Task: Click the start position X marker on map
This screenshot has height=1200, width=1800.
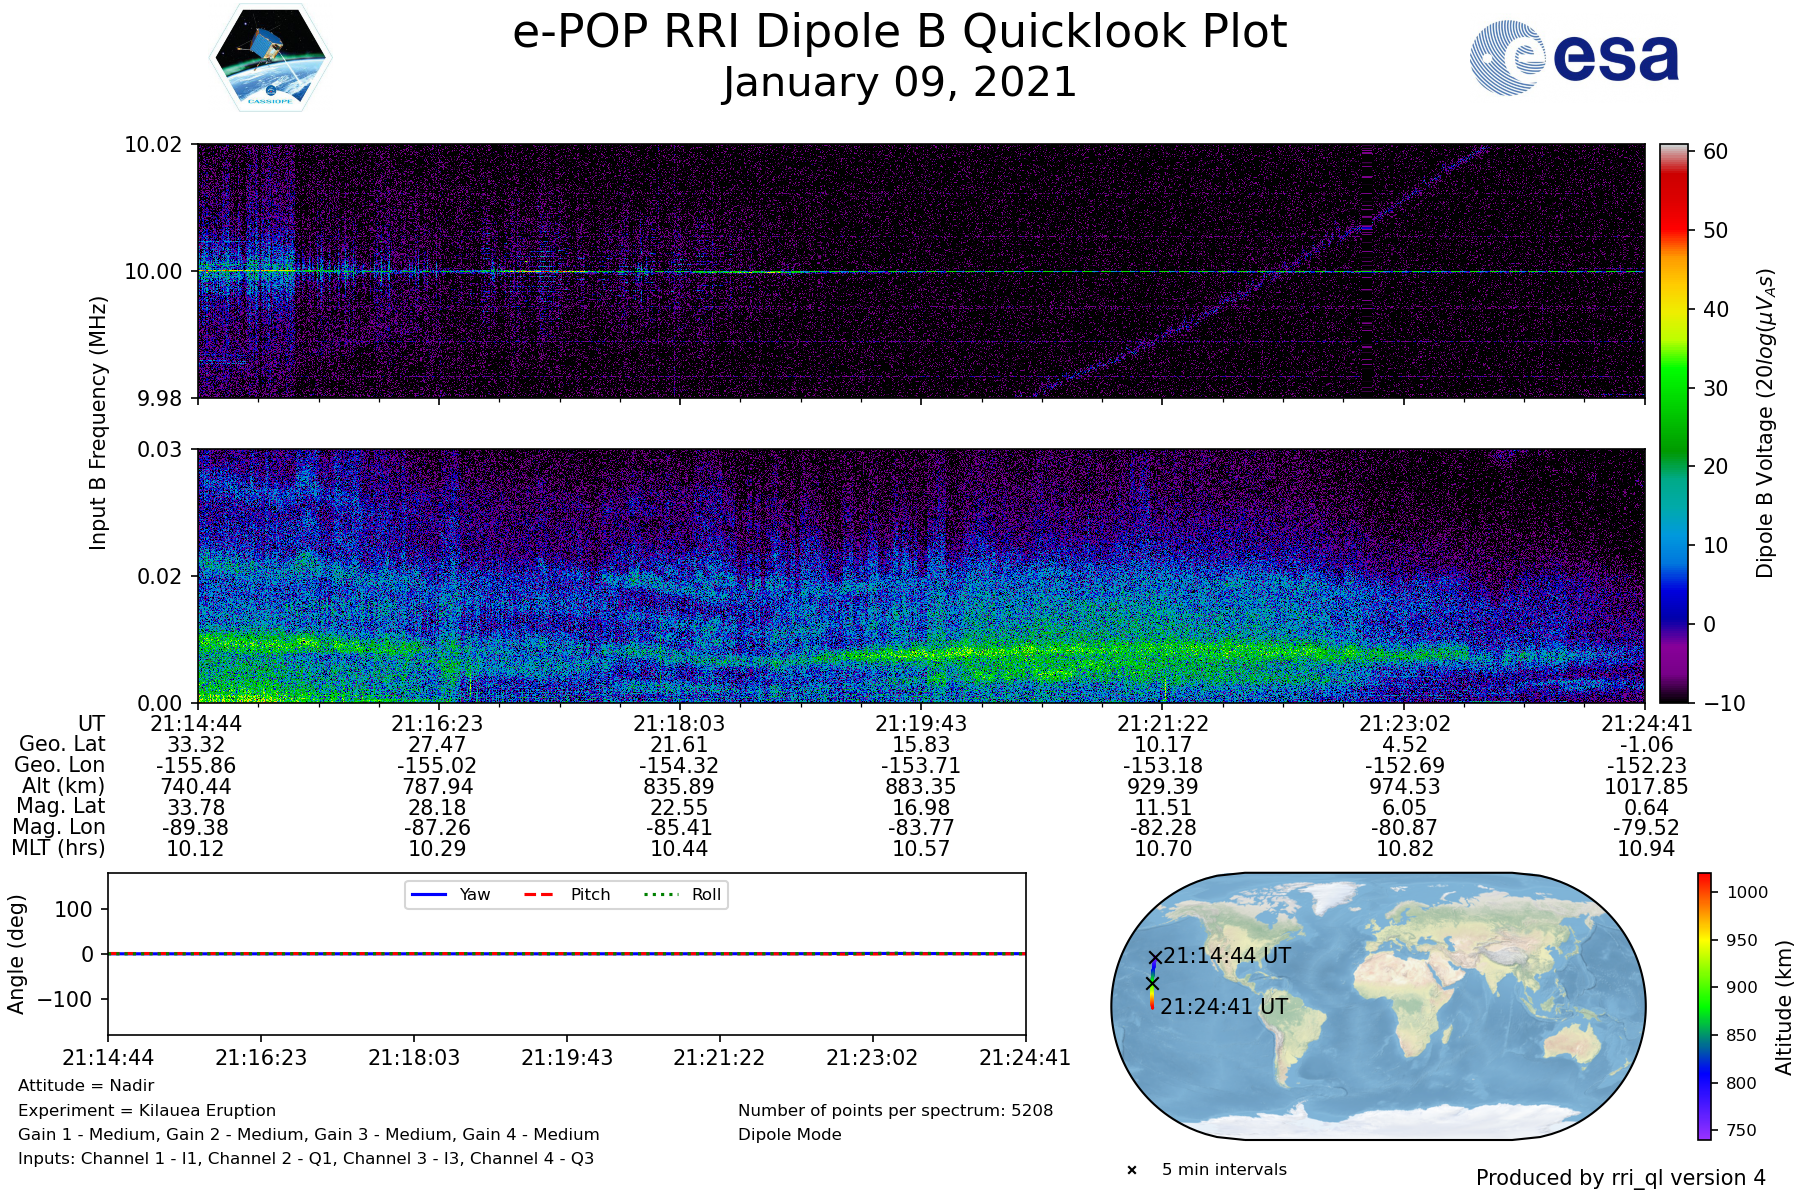Action: tap(1155, 958)
